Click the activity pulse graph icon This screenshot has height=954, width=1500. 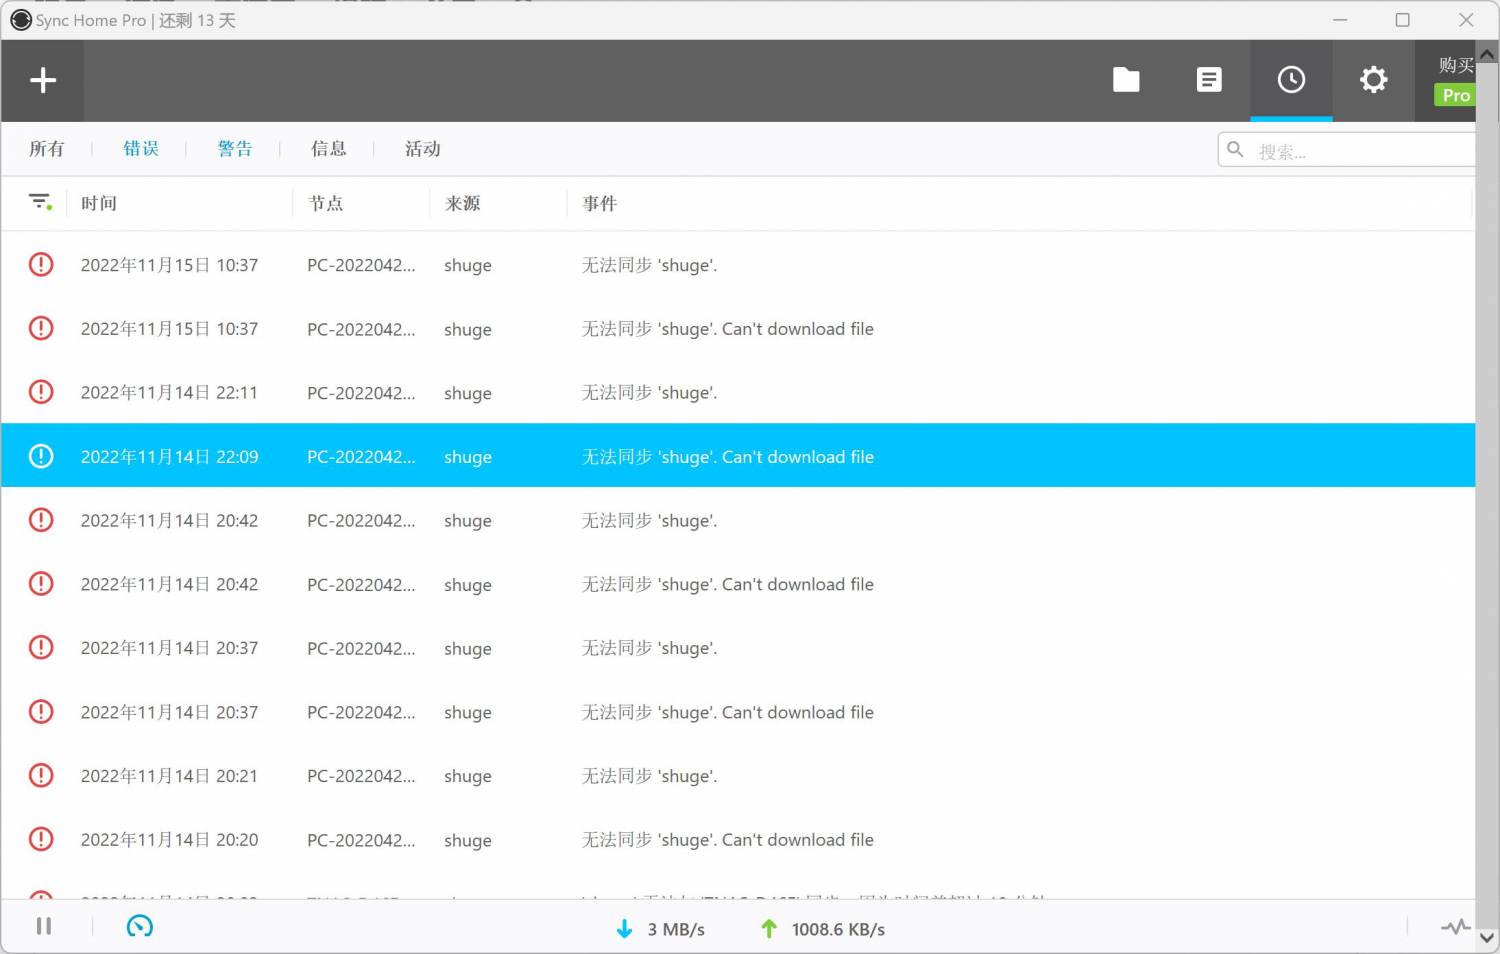coord(1455,927)
